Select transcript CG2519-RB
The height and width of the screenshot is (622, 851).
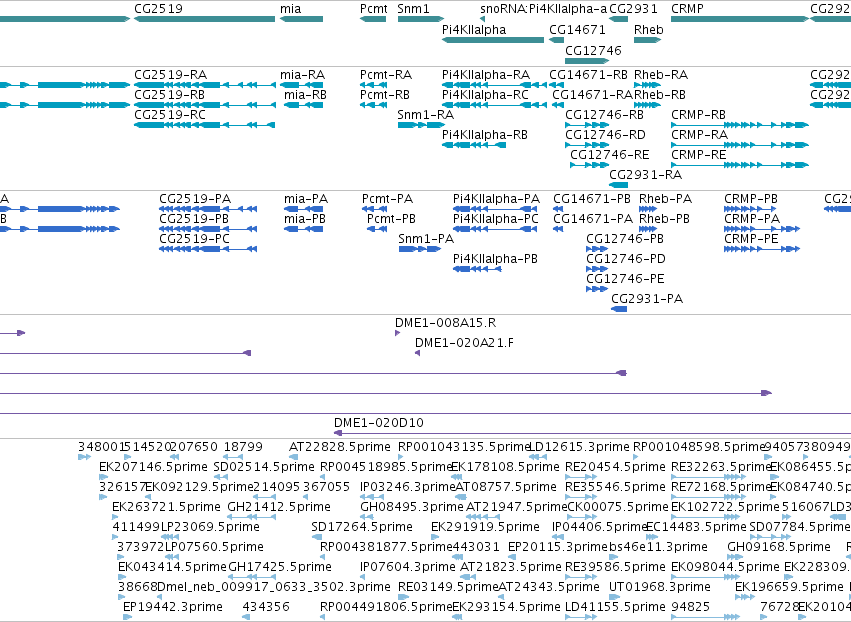click(205, 105)
